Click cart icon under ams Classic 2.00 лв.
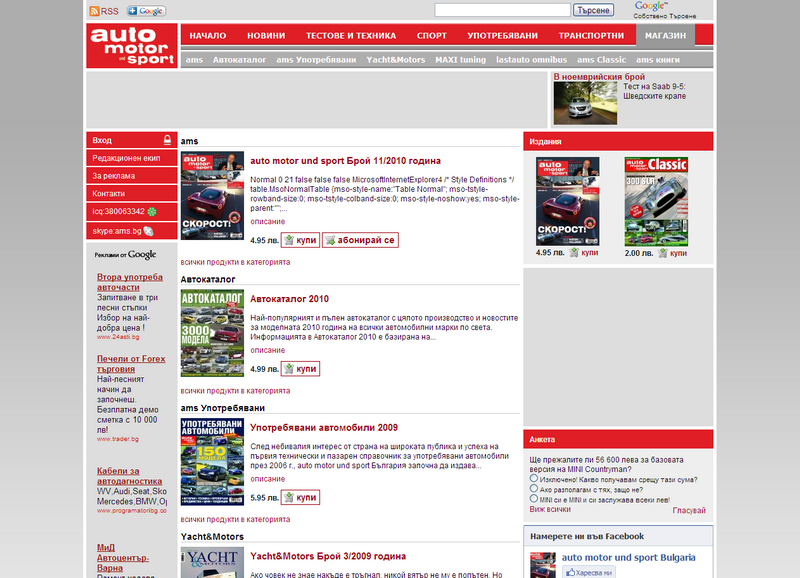 (662, 253)
